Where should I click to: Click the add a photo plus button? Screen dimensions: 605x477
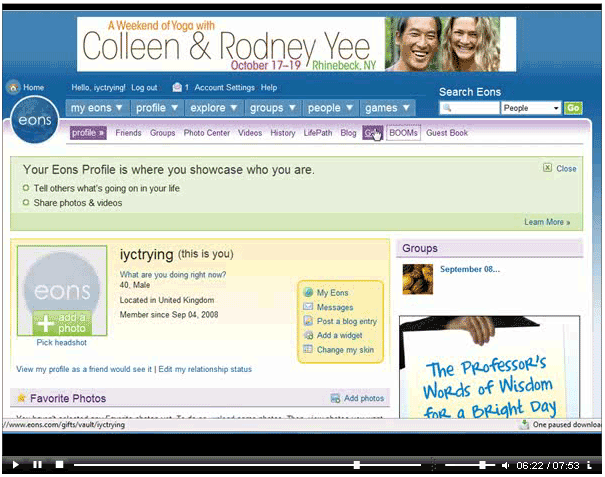pyautogui.click(x=62, y=323)
